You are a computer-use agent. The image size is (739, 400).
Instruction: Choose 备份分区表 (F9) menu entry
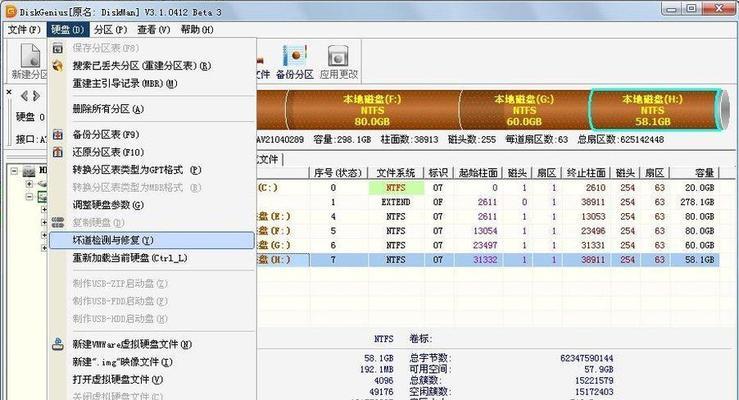click(152, 135)
